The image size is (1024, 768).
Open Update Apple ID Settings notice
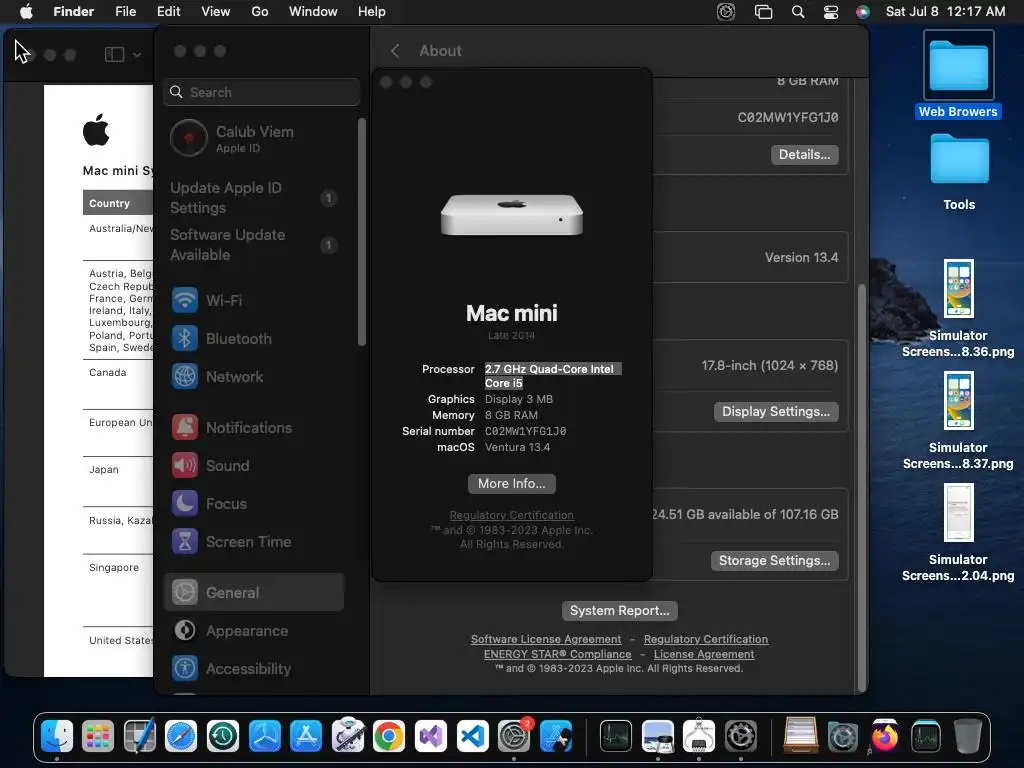tap(254, 198)
